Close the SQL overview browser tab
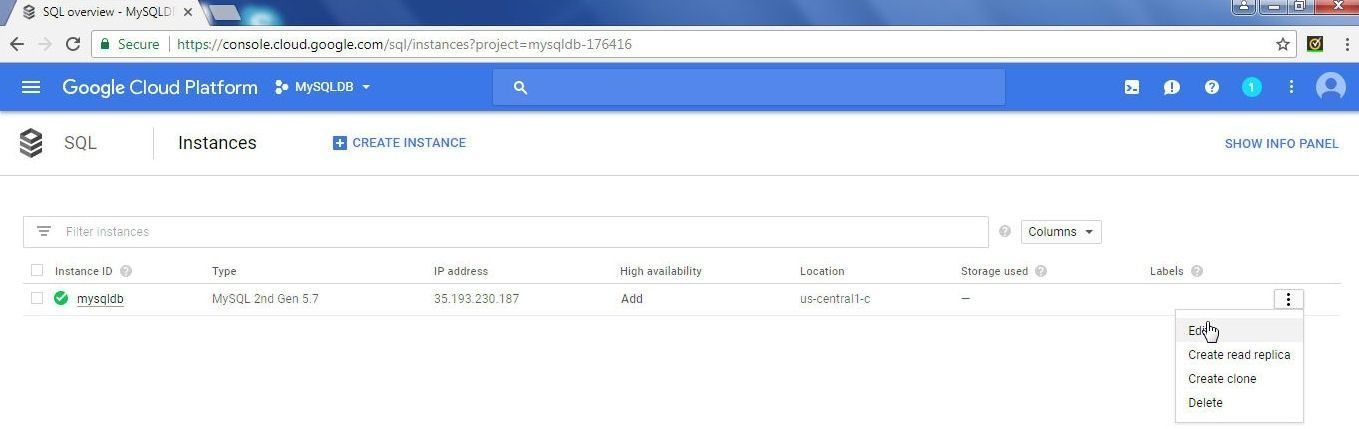The width and height of the screenshot is (1359, 429). 188,12
